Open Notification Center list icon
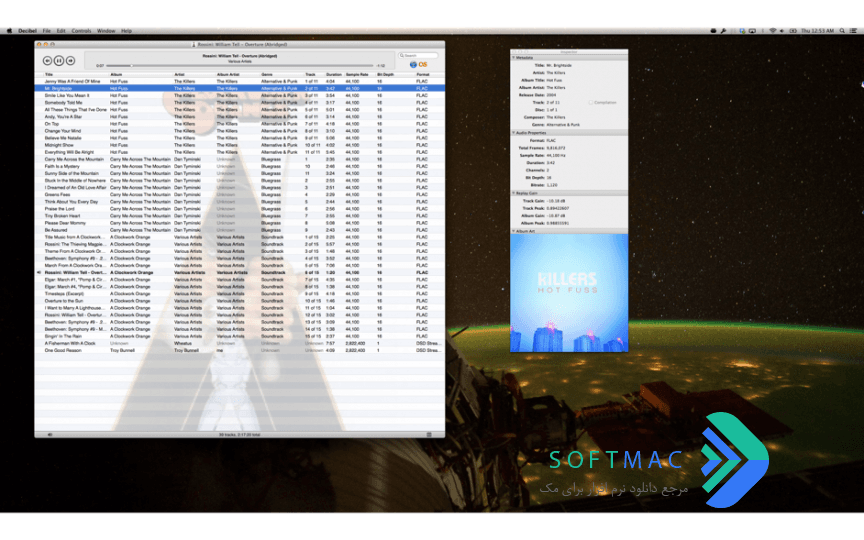Viewport: 864px width, 540px height. coord(853,31)
